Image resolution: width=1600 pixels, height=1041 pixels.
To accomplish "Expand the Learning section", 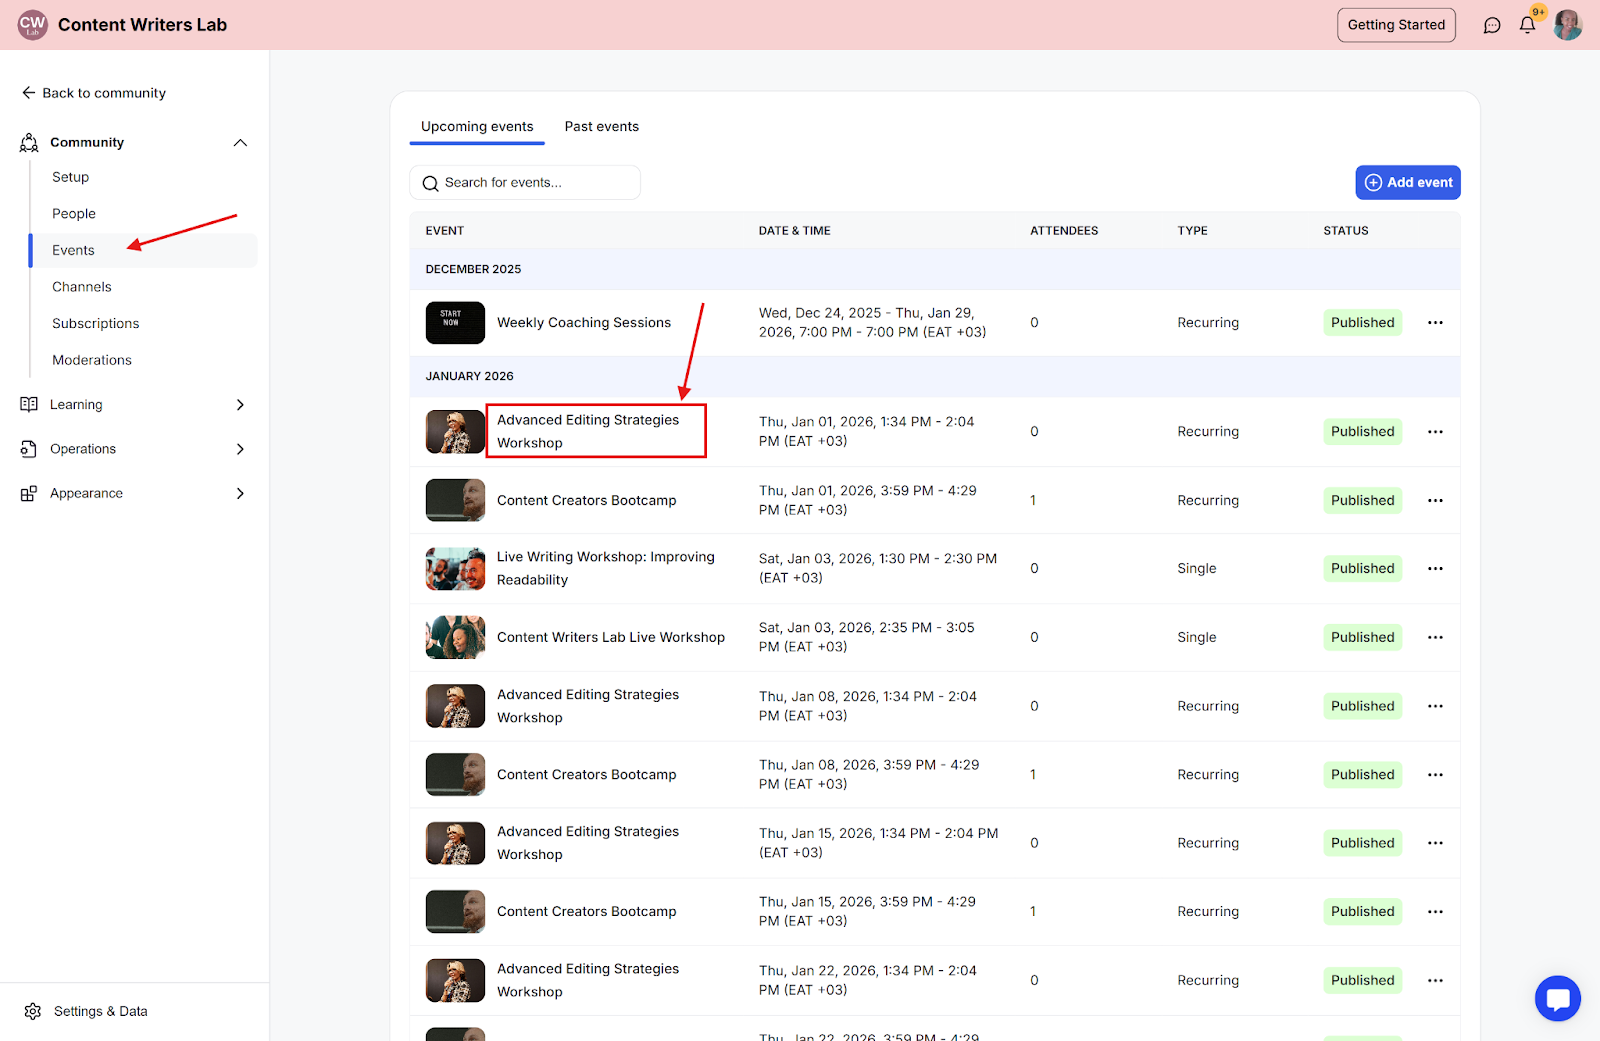I will coord(240,405).
